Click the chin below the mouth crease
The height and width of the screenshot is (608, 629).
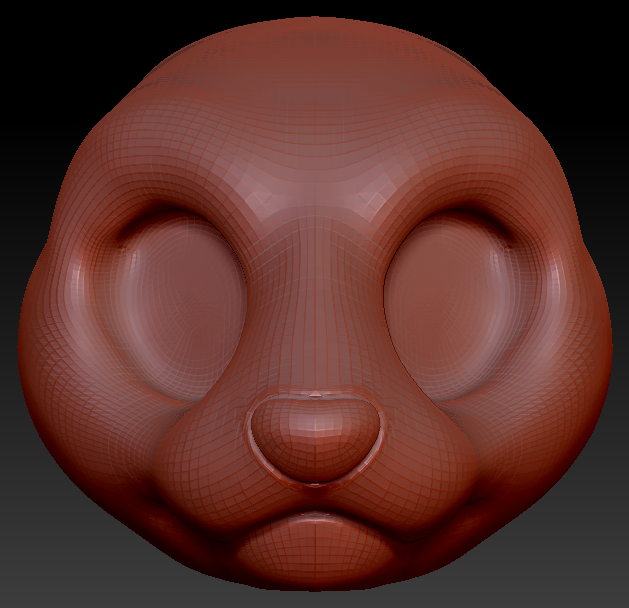tap(315, 553)
